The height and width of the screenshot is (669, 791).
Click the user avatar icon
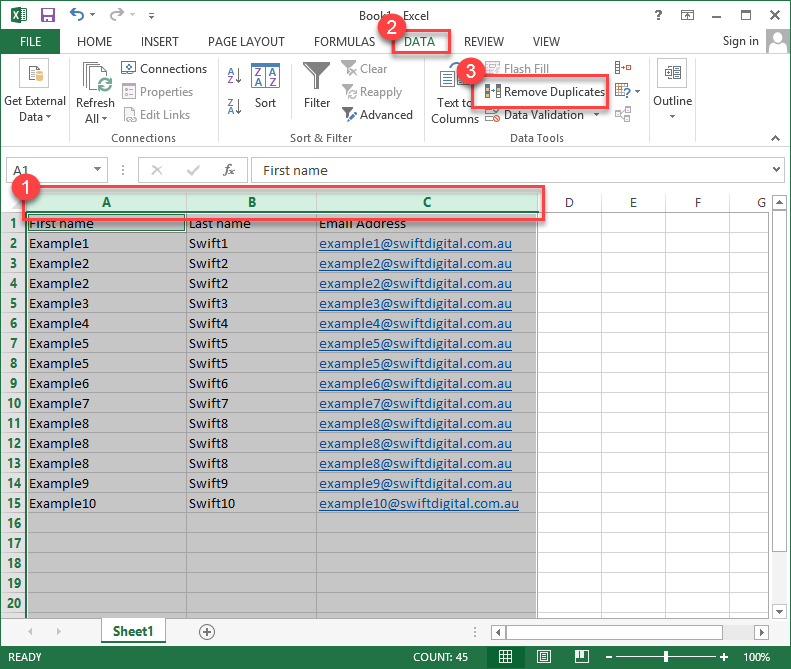[777, 41]
